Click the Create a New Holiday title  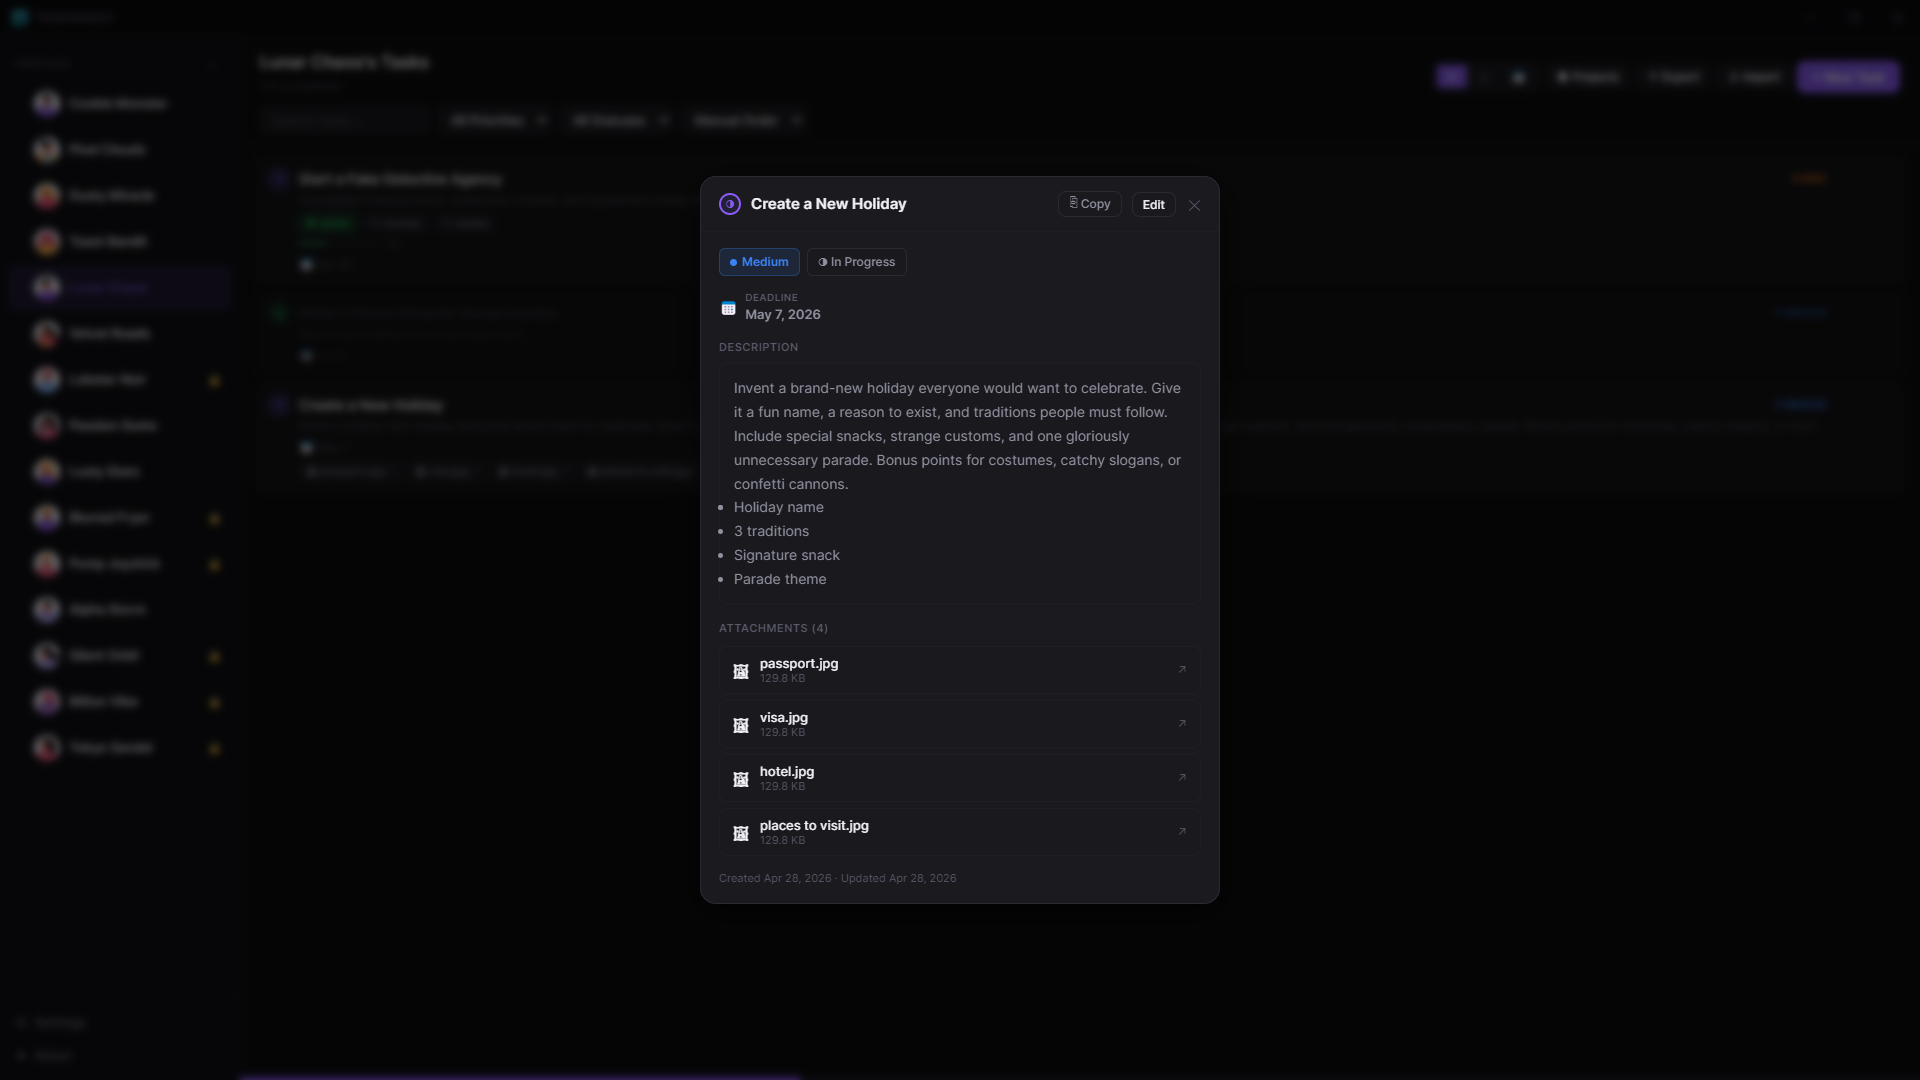click(828, 204)
